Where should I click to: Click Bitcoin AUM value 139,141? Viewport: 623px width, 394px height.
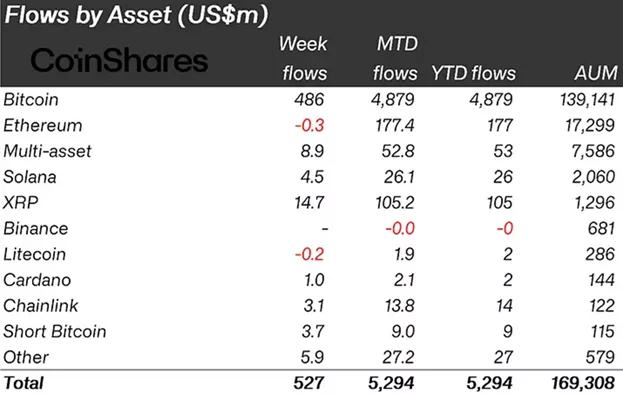[x=588, y=100]
